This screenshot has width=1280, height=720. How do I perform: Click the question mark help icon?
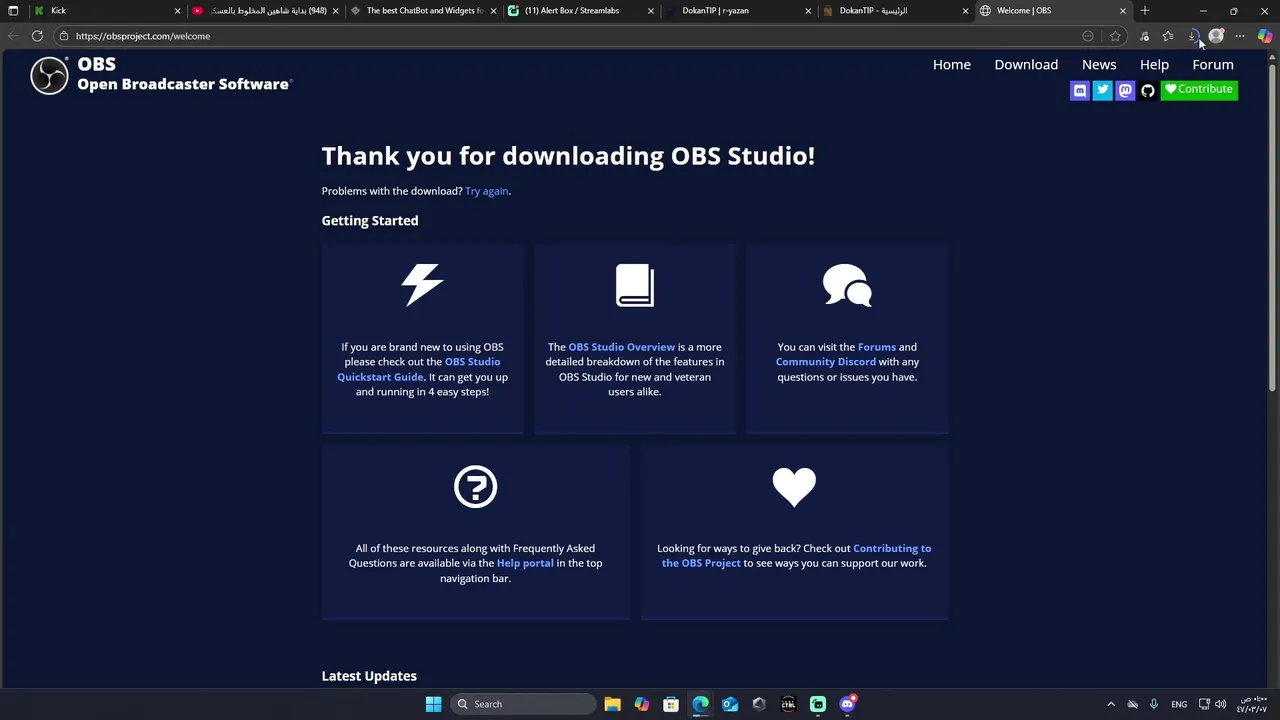(x=475, y=487)
